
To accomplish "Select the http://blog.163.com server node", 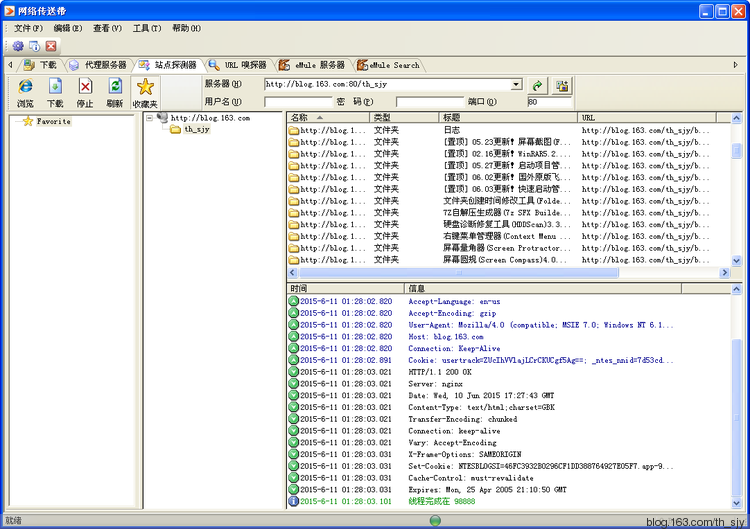I will 210,118.
